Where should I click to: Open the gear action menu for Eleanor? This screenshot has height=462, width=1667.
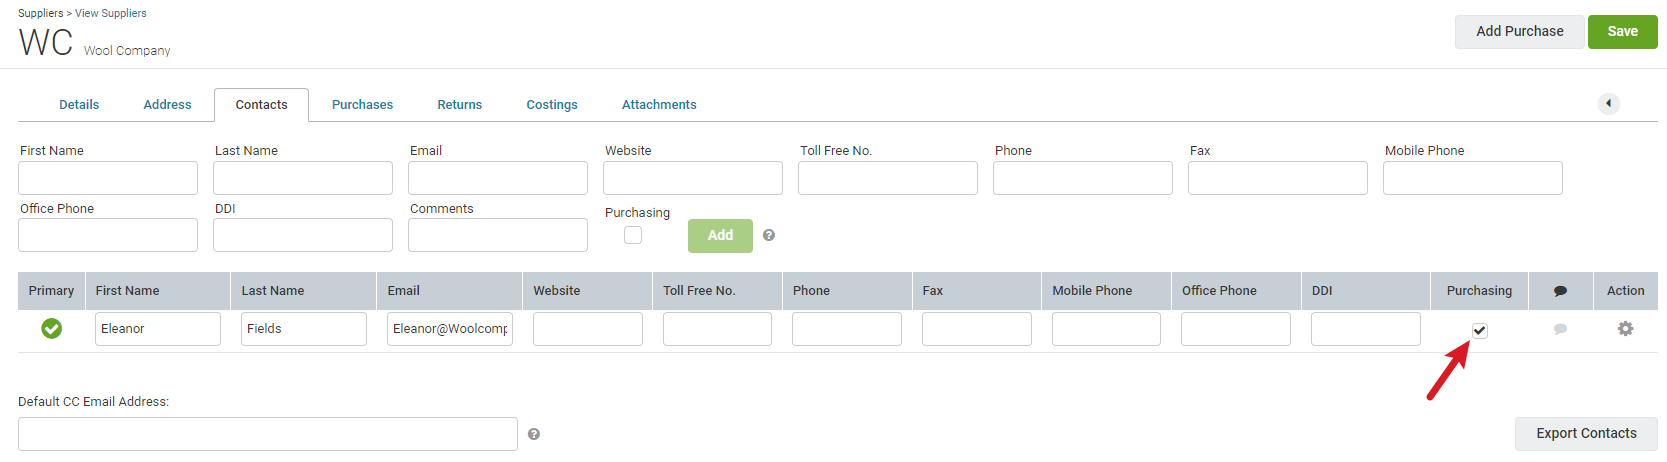pos(1625,328)
